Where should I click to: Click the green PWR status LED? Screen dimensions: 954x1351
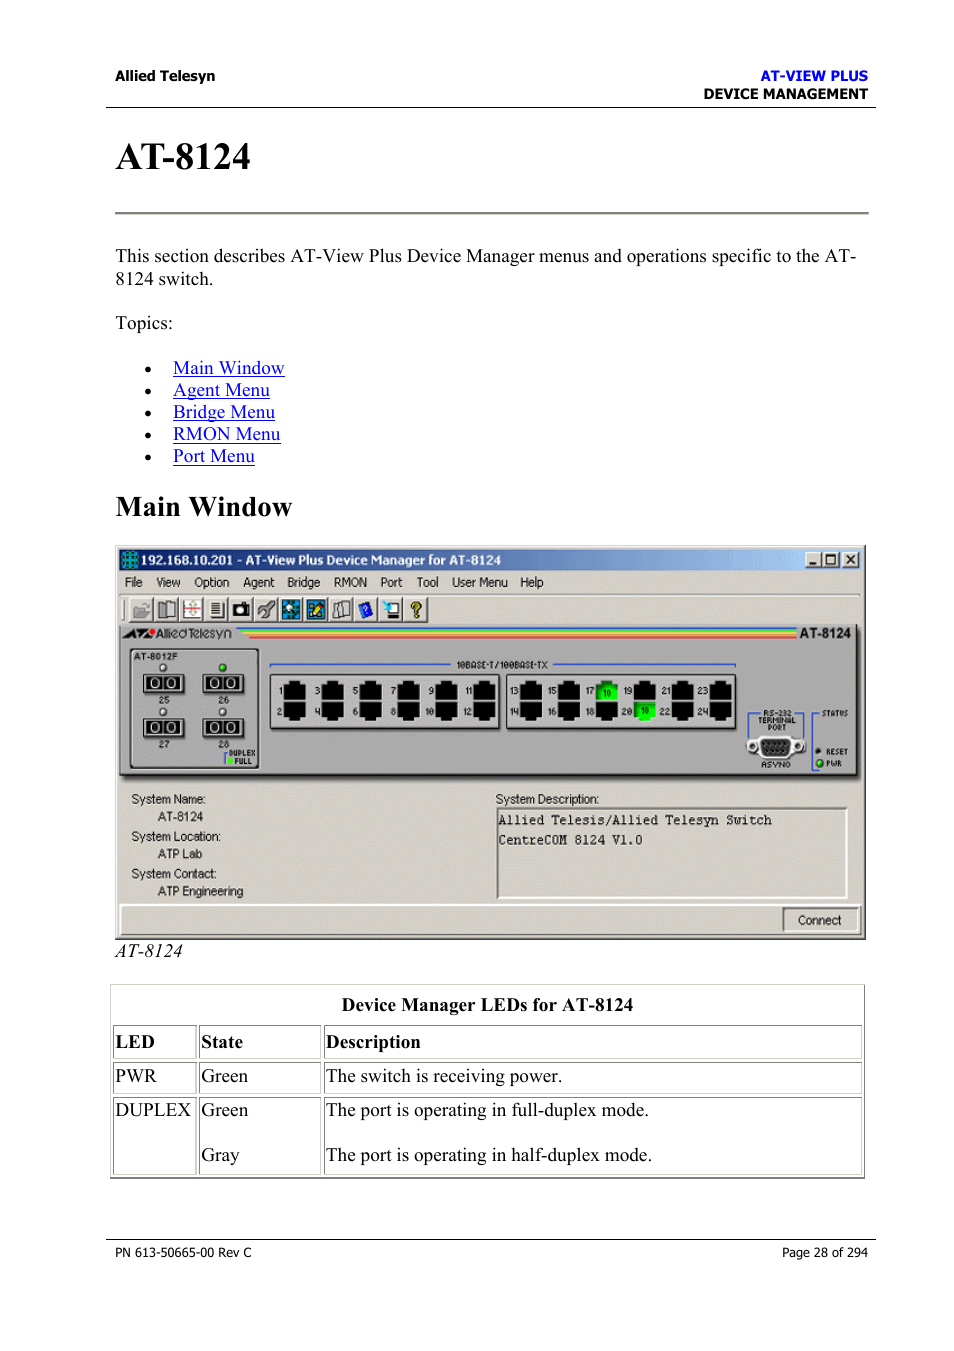point(820,763)
